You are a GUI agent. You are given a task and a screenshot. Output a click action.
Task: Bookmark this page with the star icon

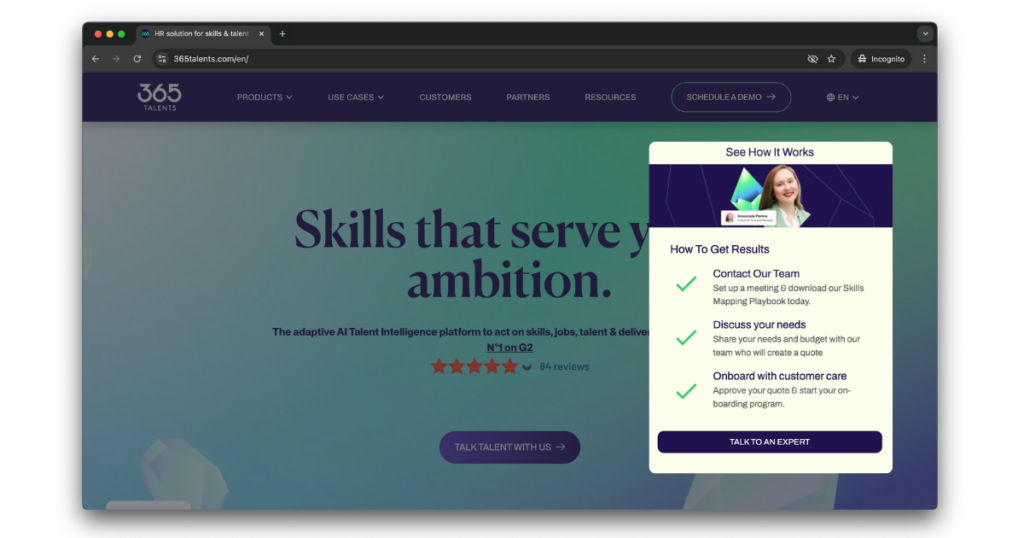tap(831, 59)
